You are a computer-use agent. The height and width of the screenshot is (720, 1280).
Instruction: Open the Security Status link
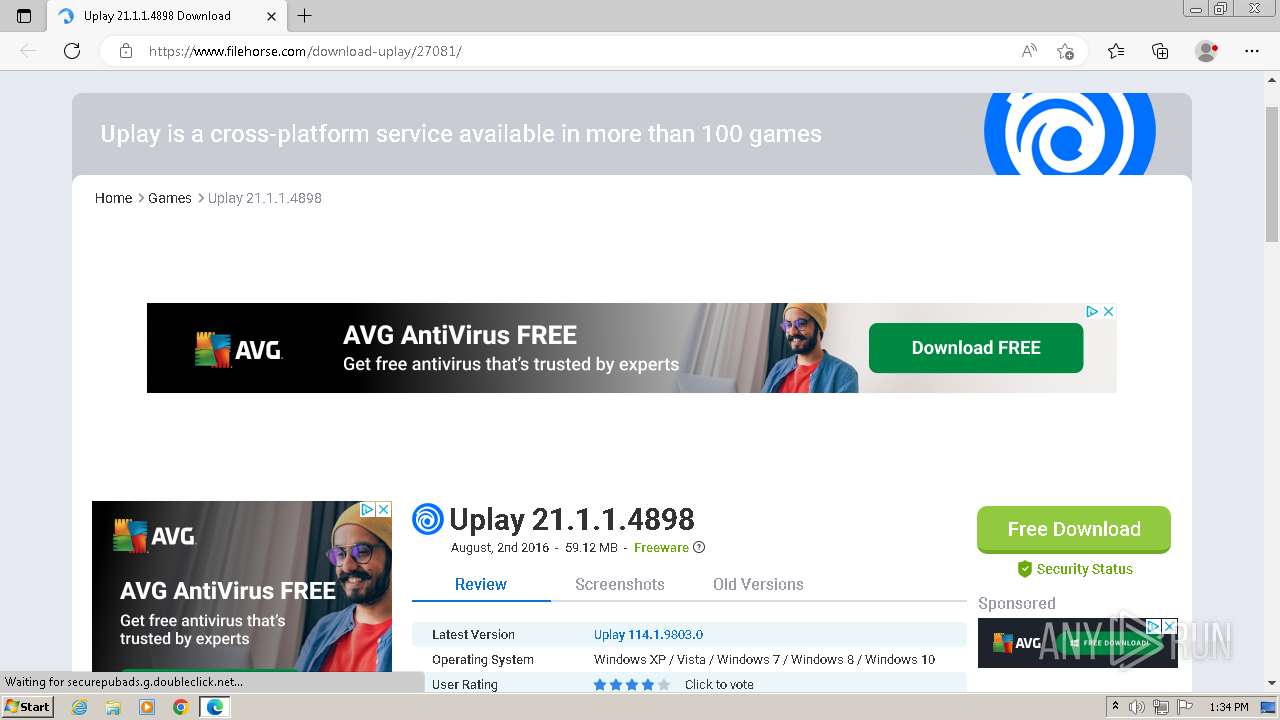(1084, 569)
